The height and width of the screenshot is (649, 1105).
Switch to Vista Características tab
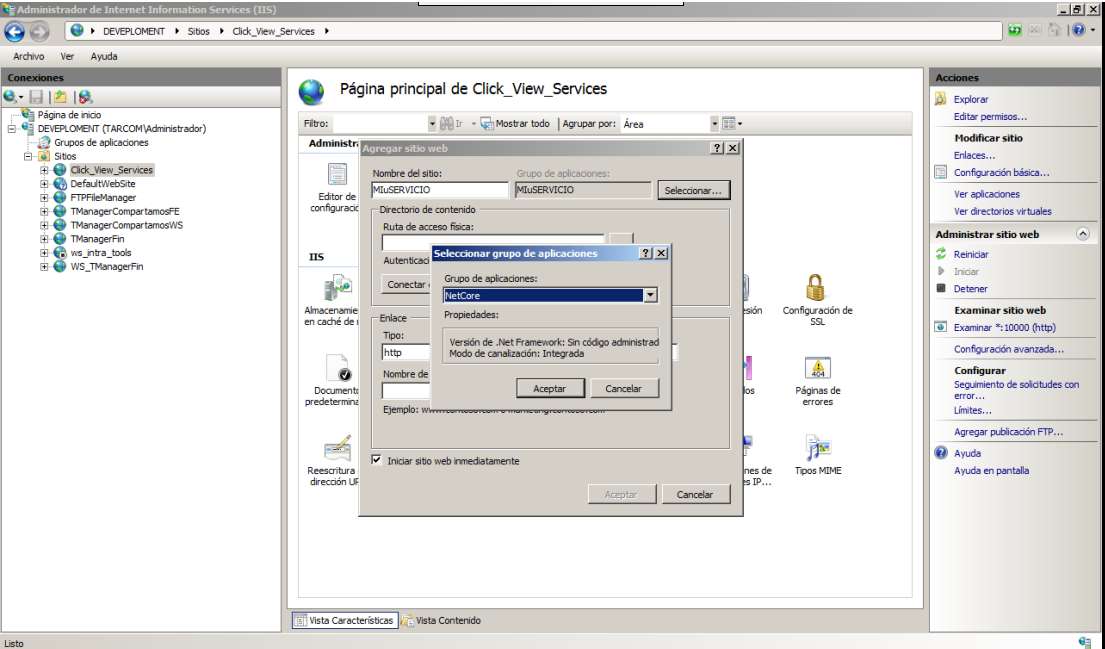click(x=345, y=620)
